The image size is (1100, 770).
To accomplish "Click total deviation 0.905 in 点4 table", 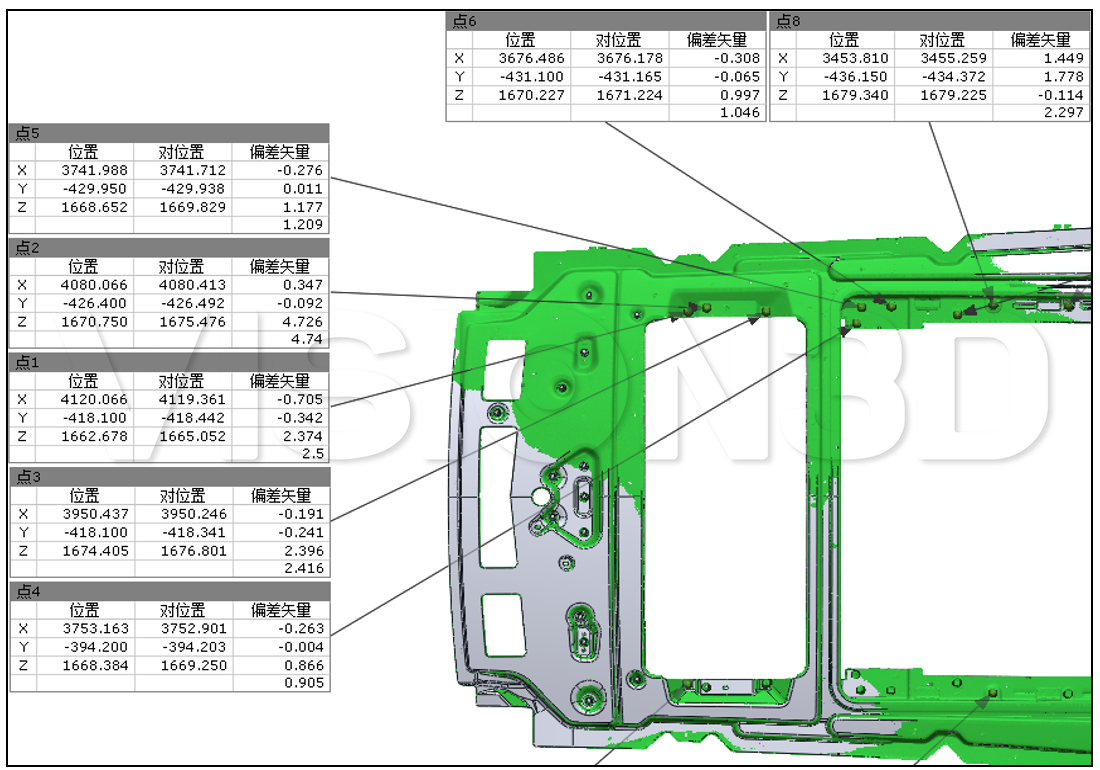I will click(303, 683).
